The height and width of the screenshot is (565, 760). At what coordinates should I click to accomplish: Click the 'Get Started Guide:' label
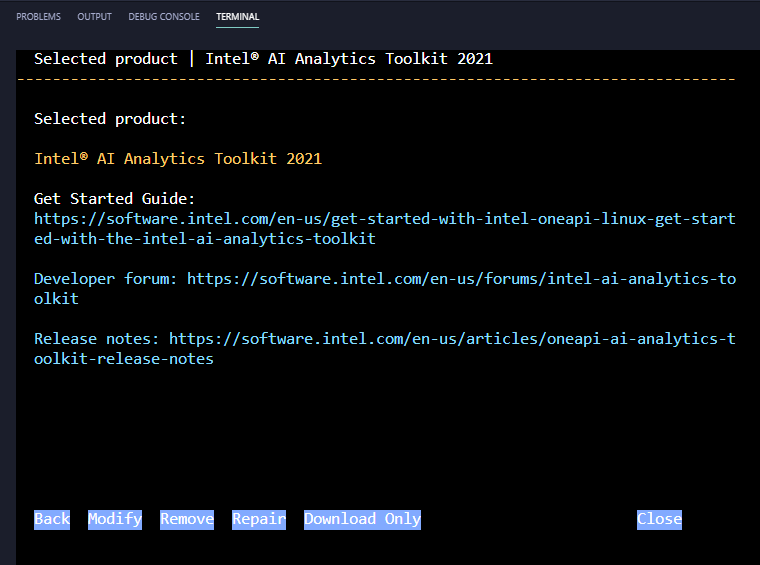pos(114,199)
